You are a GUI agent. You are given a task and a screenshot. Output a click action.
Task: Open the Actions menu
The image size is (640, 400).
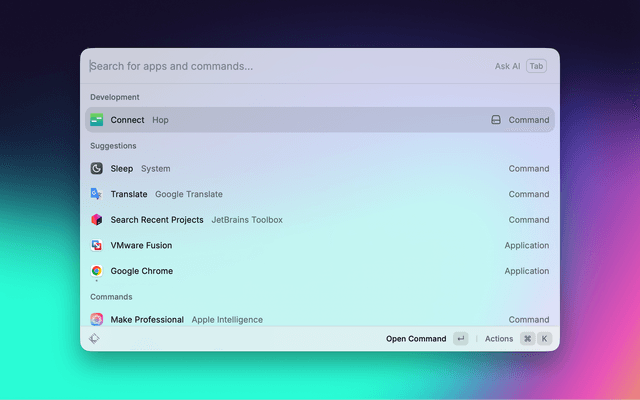coord(499,339)
